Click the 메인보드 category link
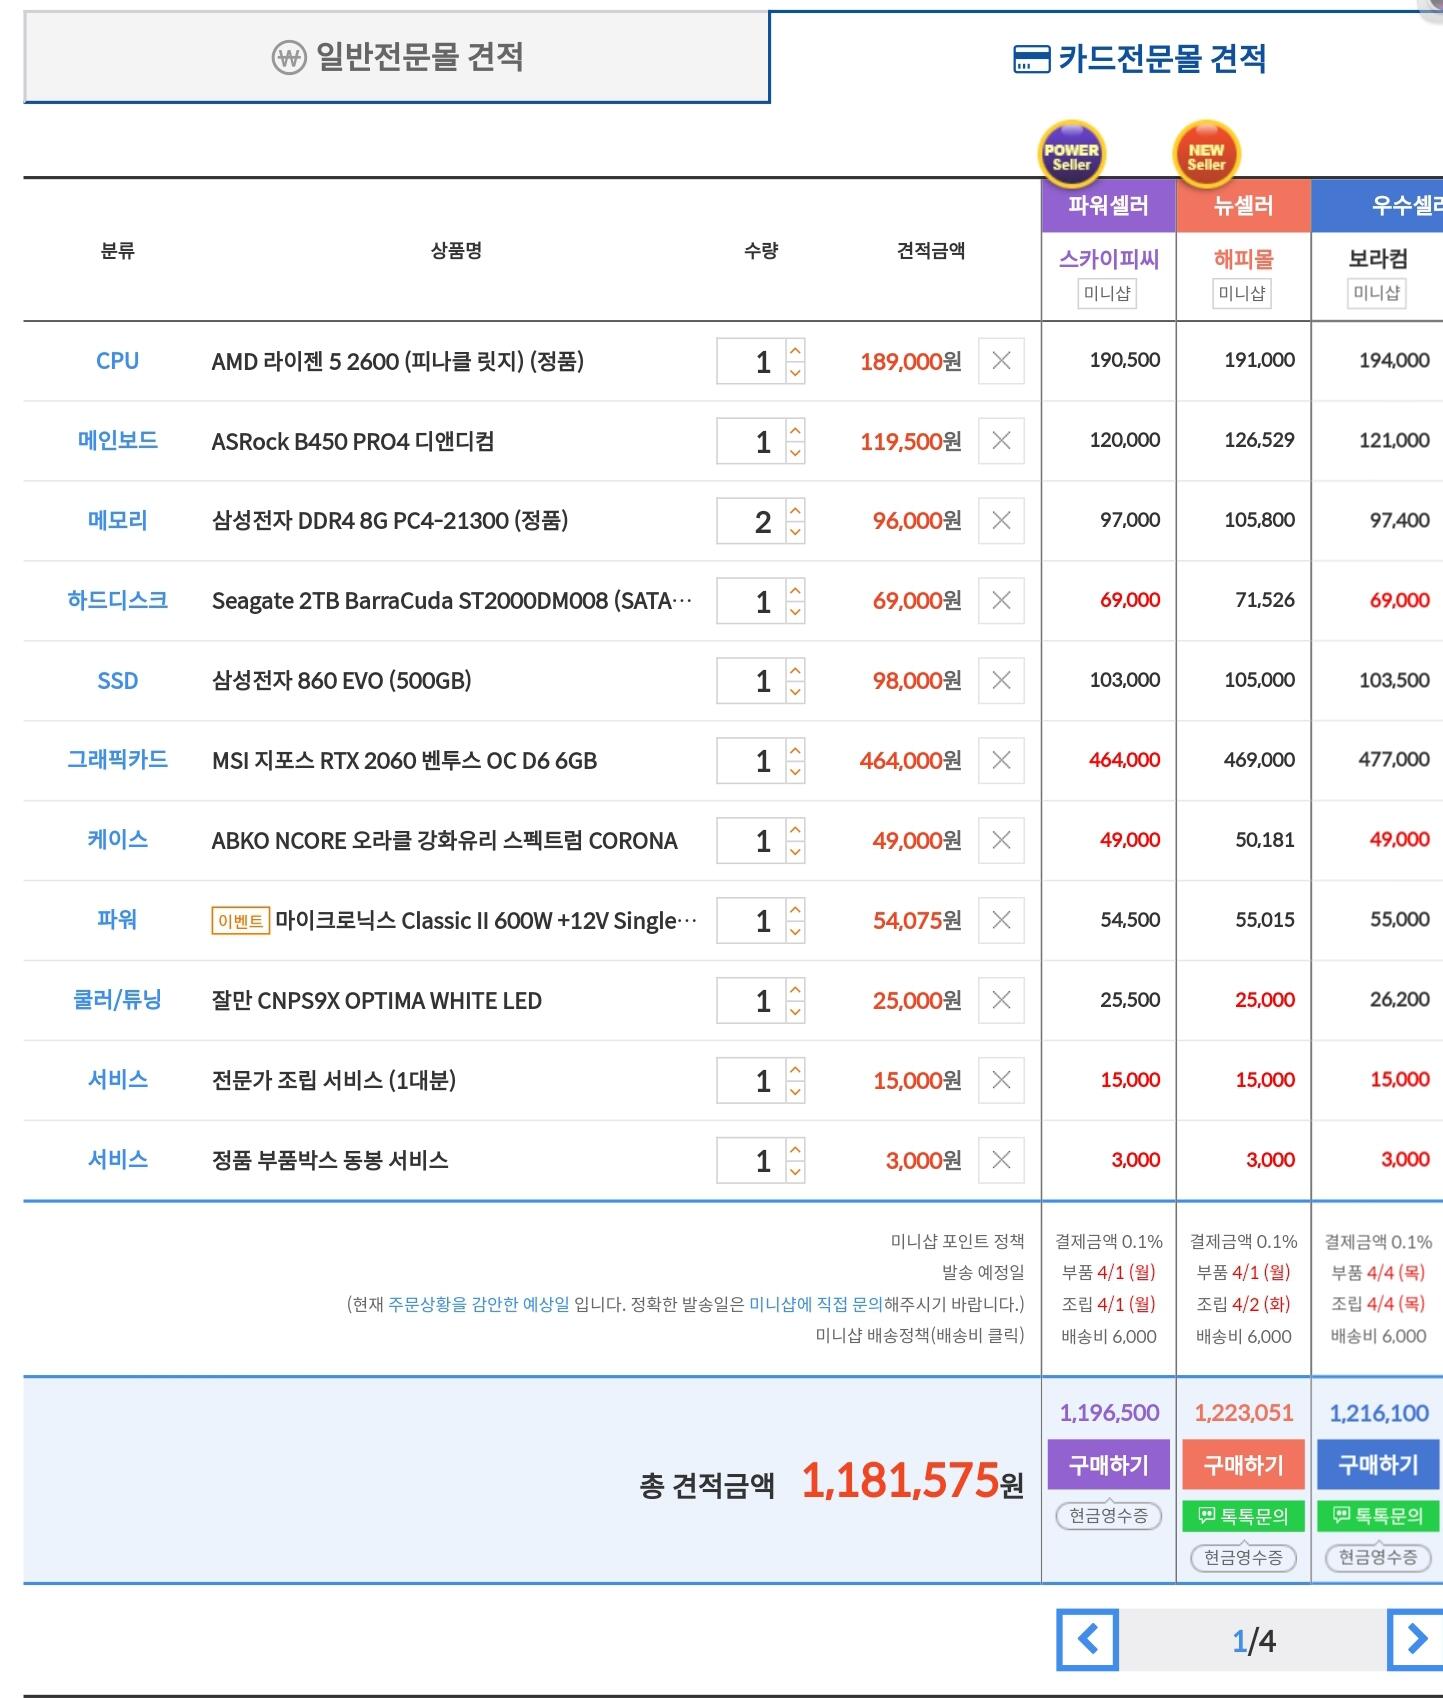The width and height of the screenshot is (1443, 1698). (x=117, y=441)
